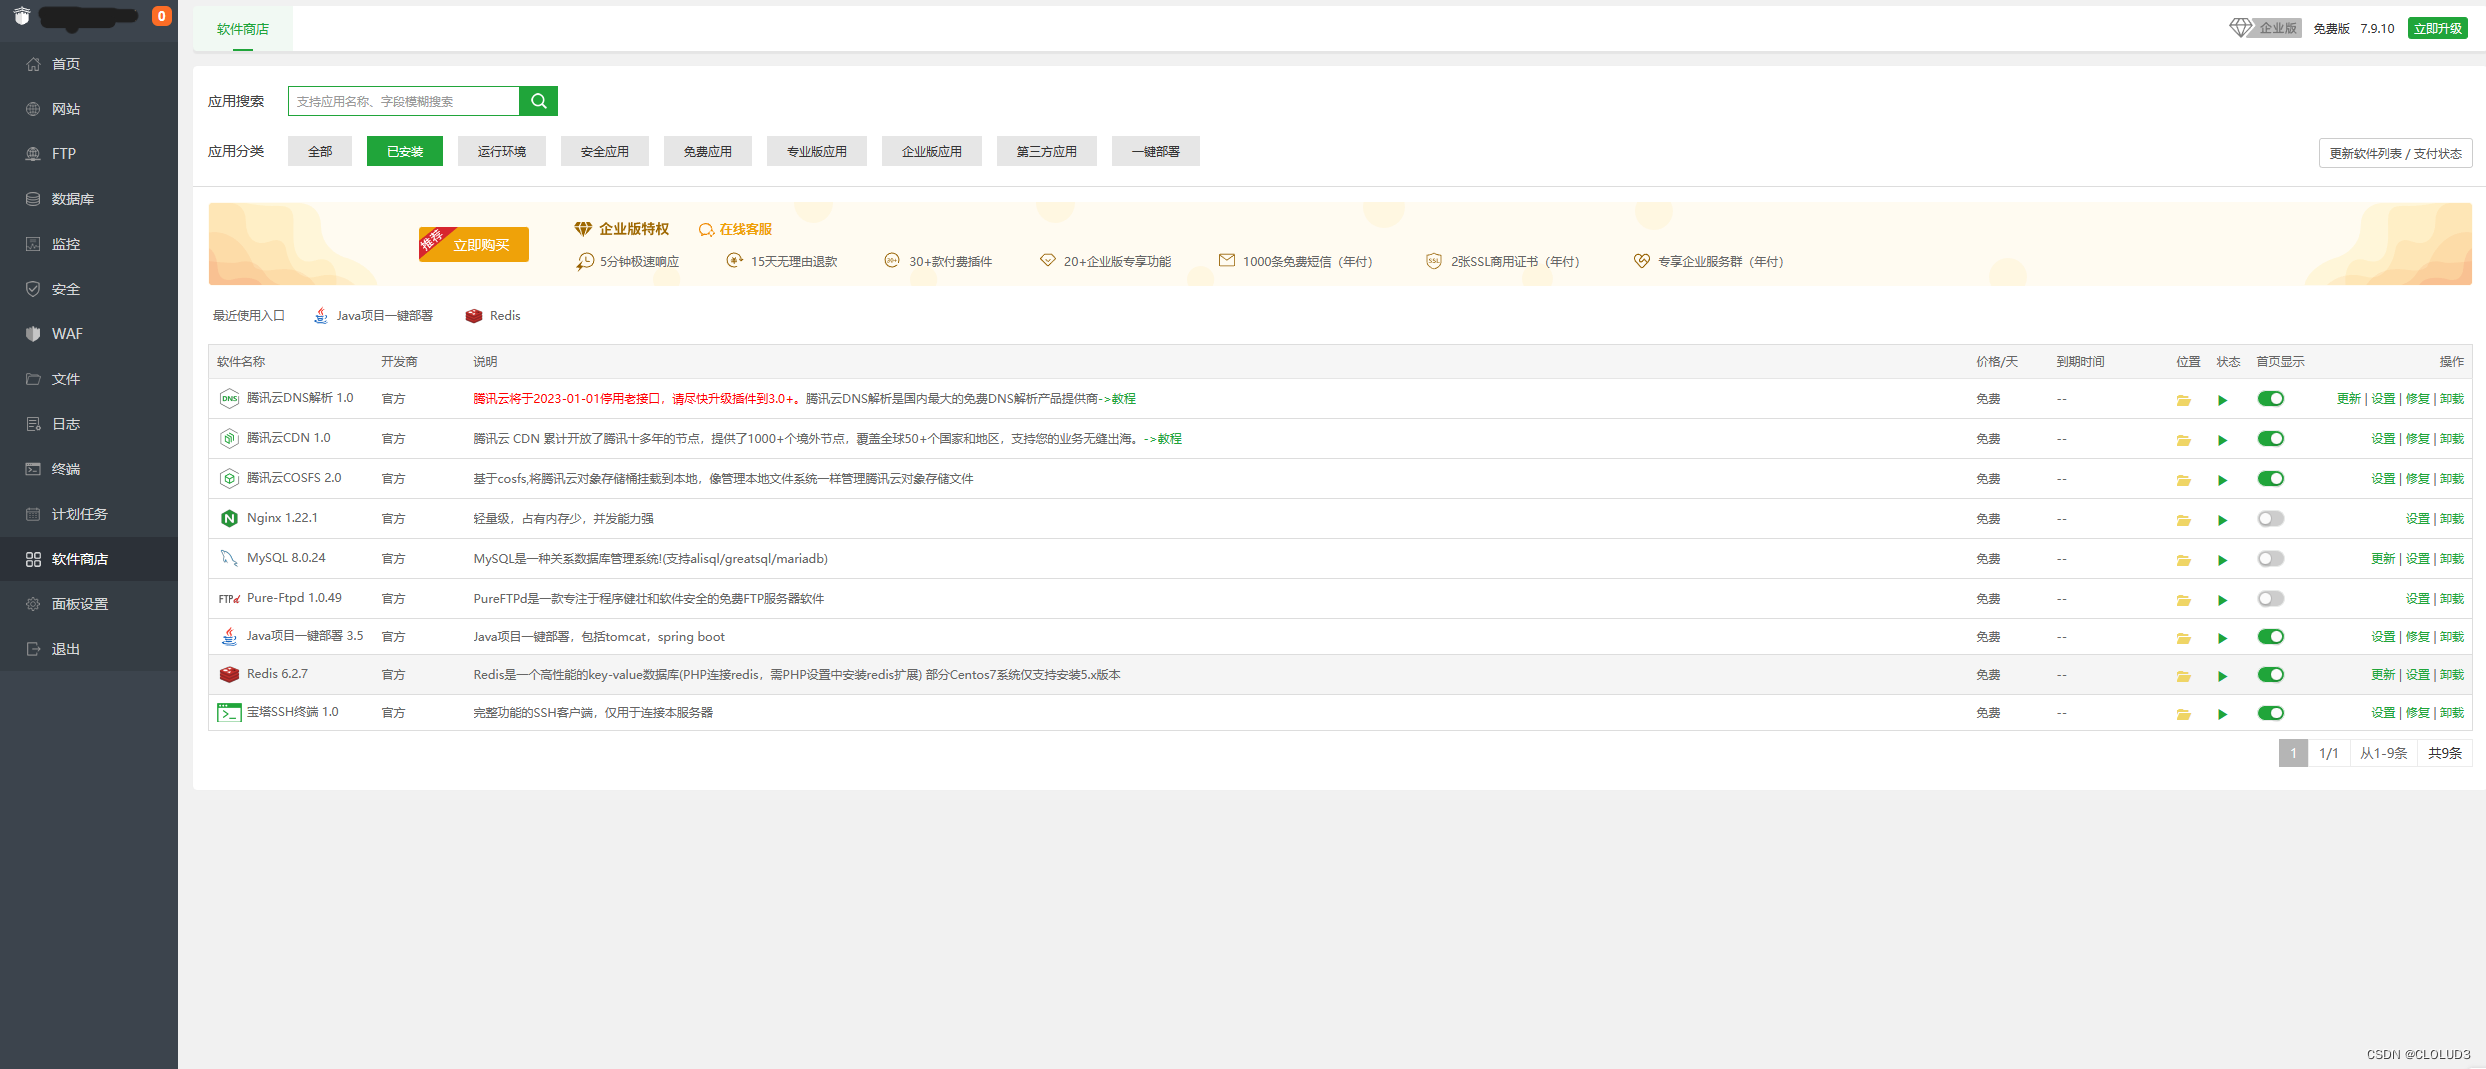Enable homepage display for Nginx
Viewport: 2486px width, 1069px height.
(2270, 518)
